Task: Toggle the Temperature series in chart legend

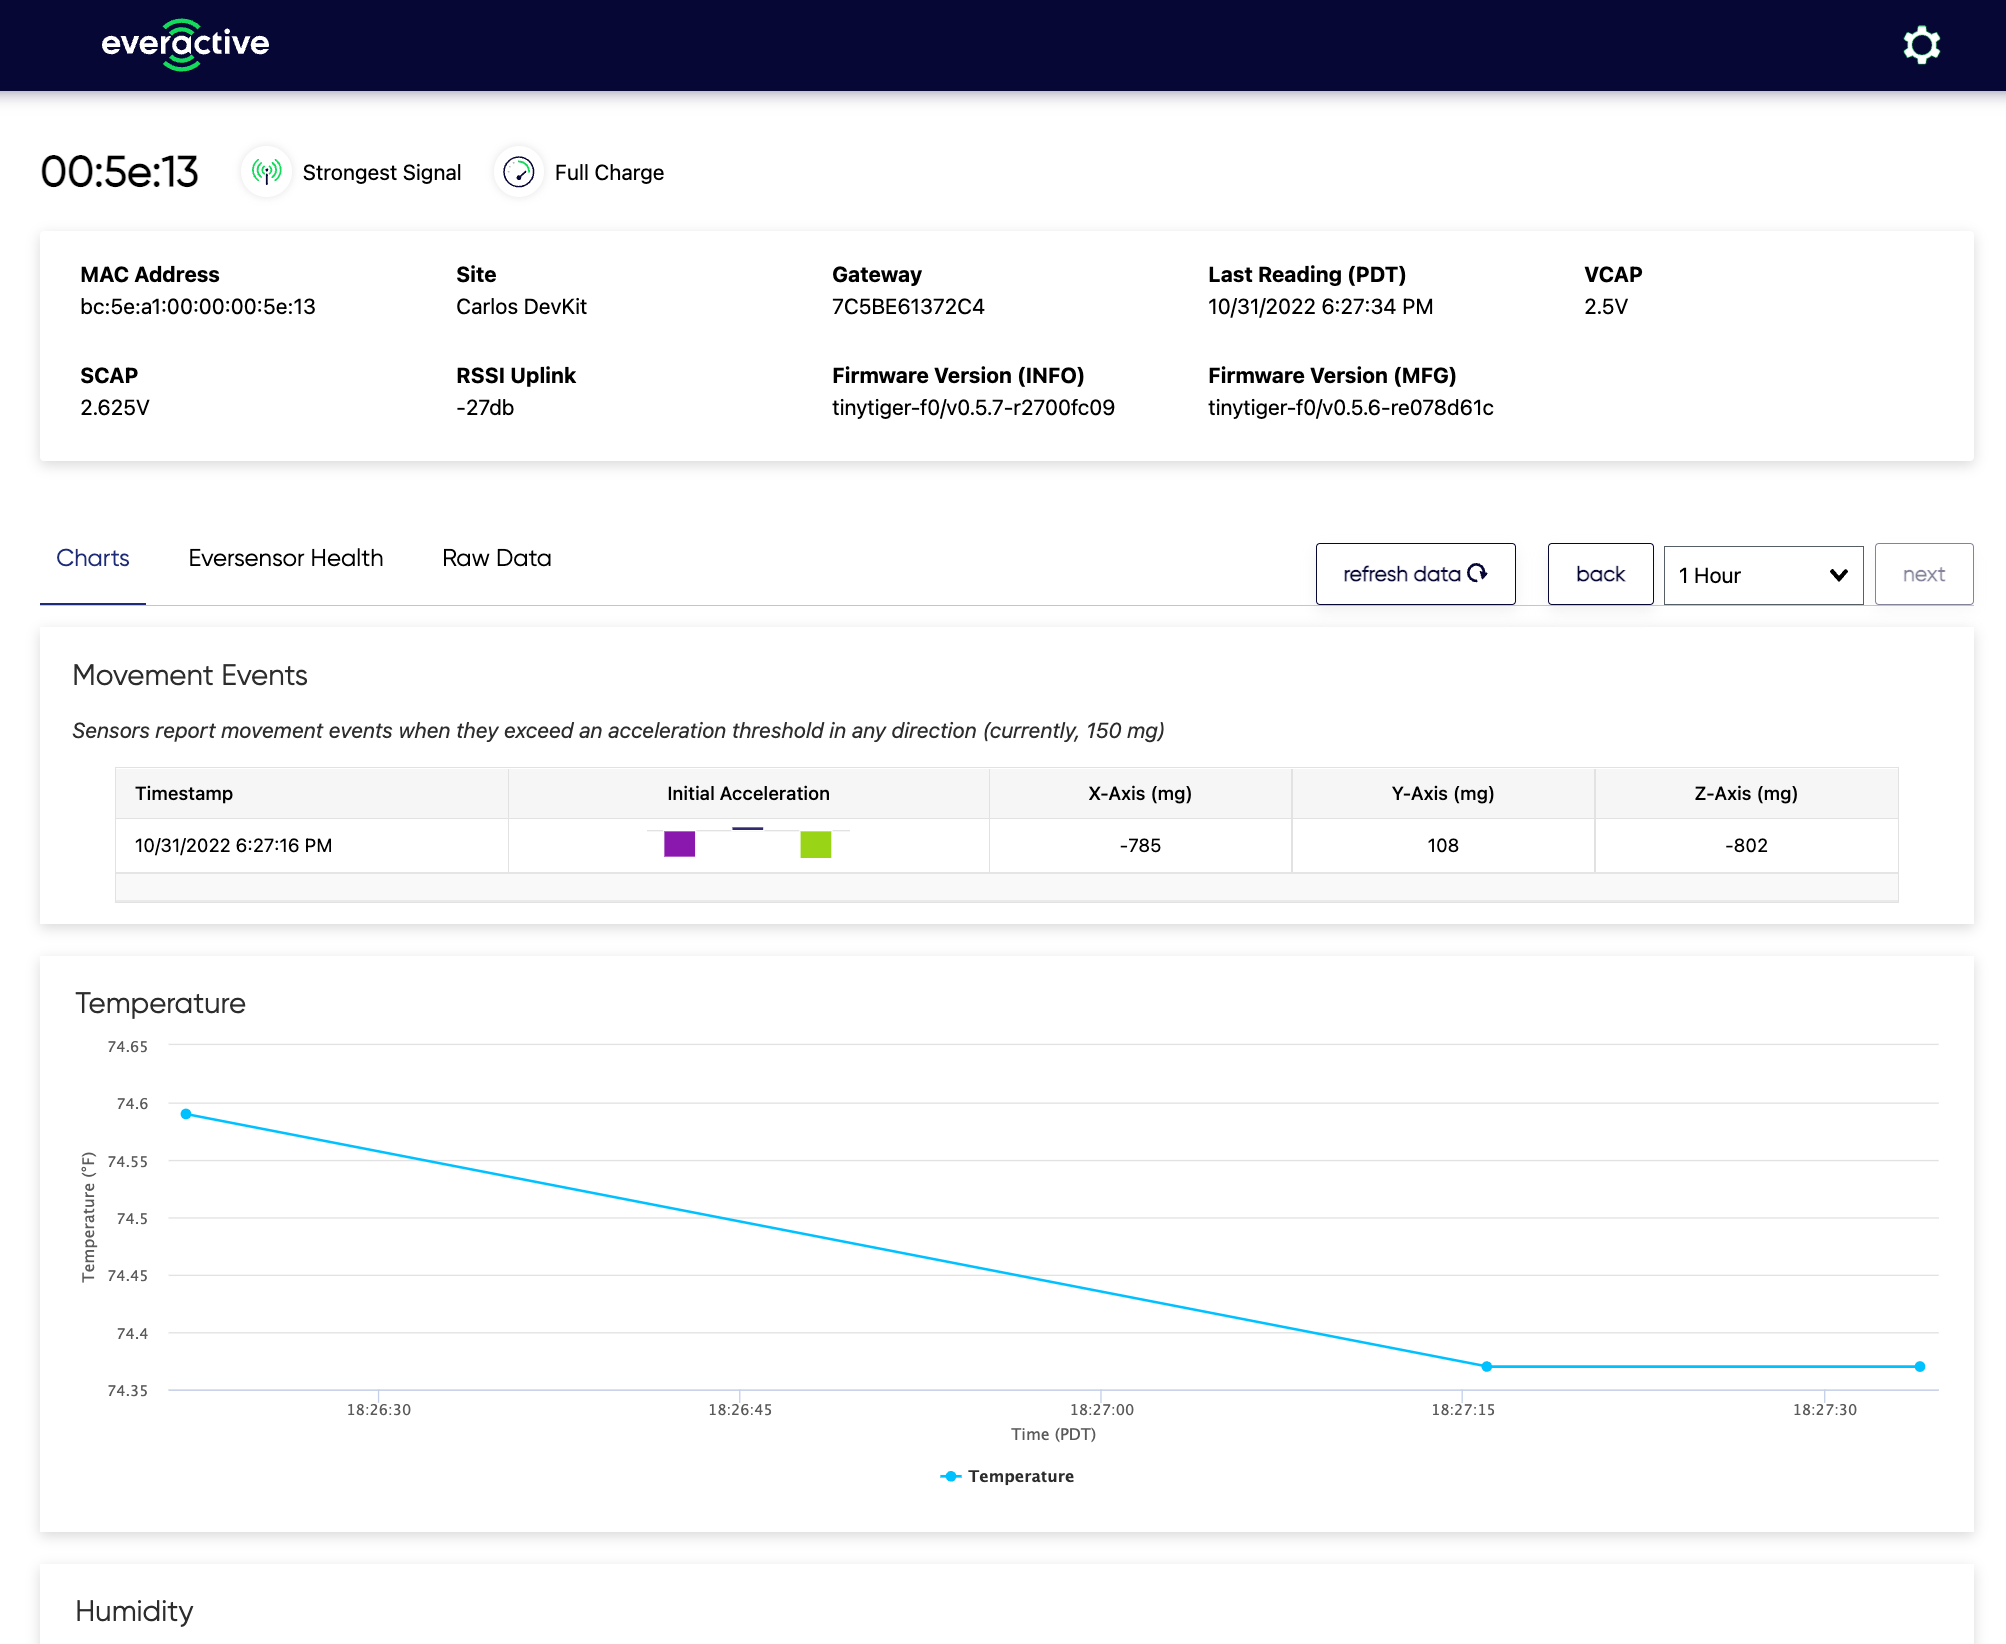Action: tap(1020, 1476)
